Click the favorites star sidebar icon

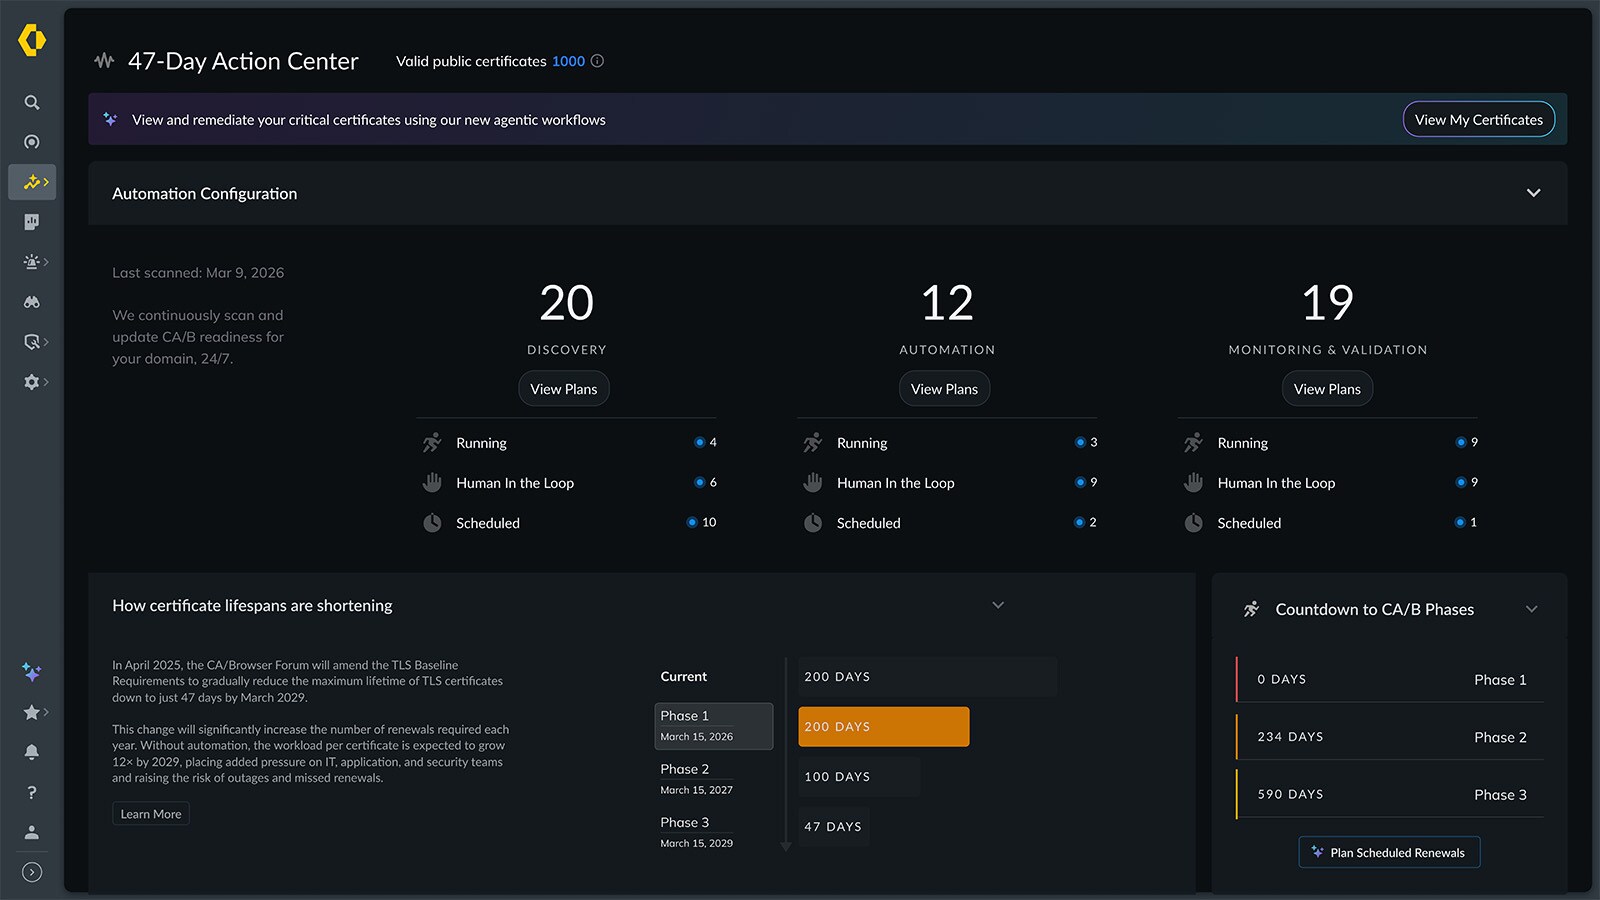32,712
